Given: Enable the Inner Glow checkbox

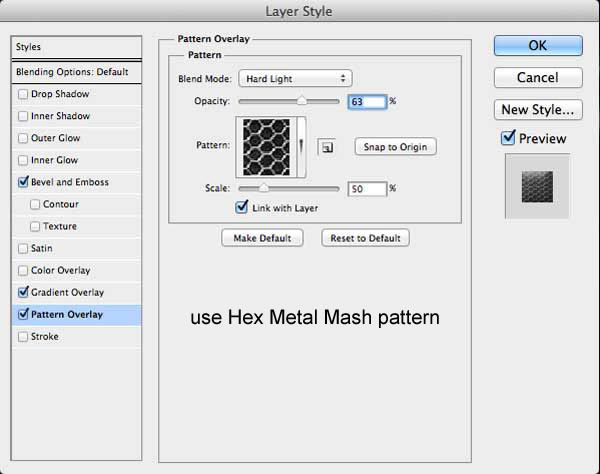Looking at the screenshot, I should pos(23,160).
